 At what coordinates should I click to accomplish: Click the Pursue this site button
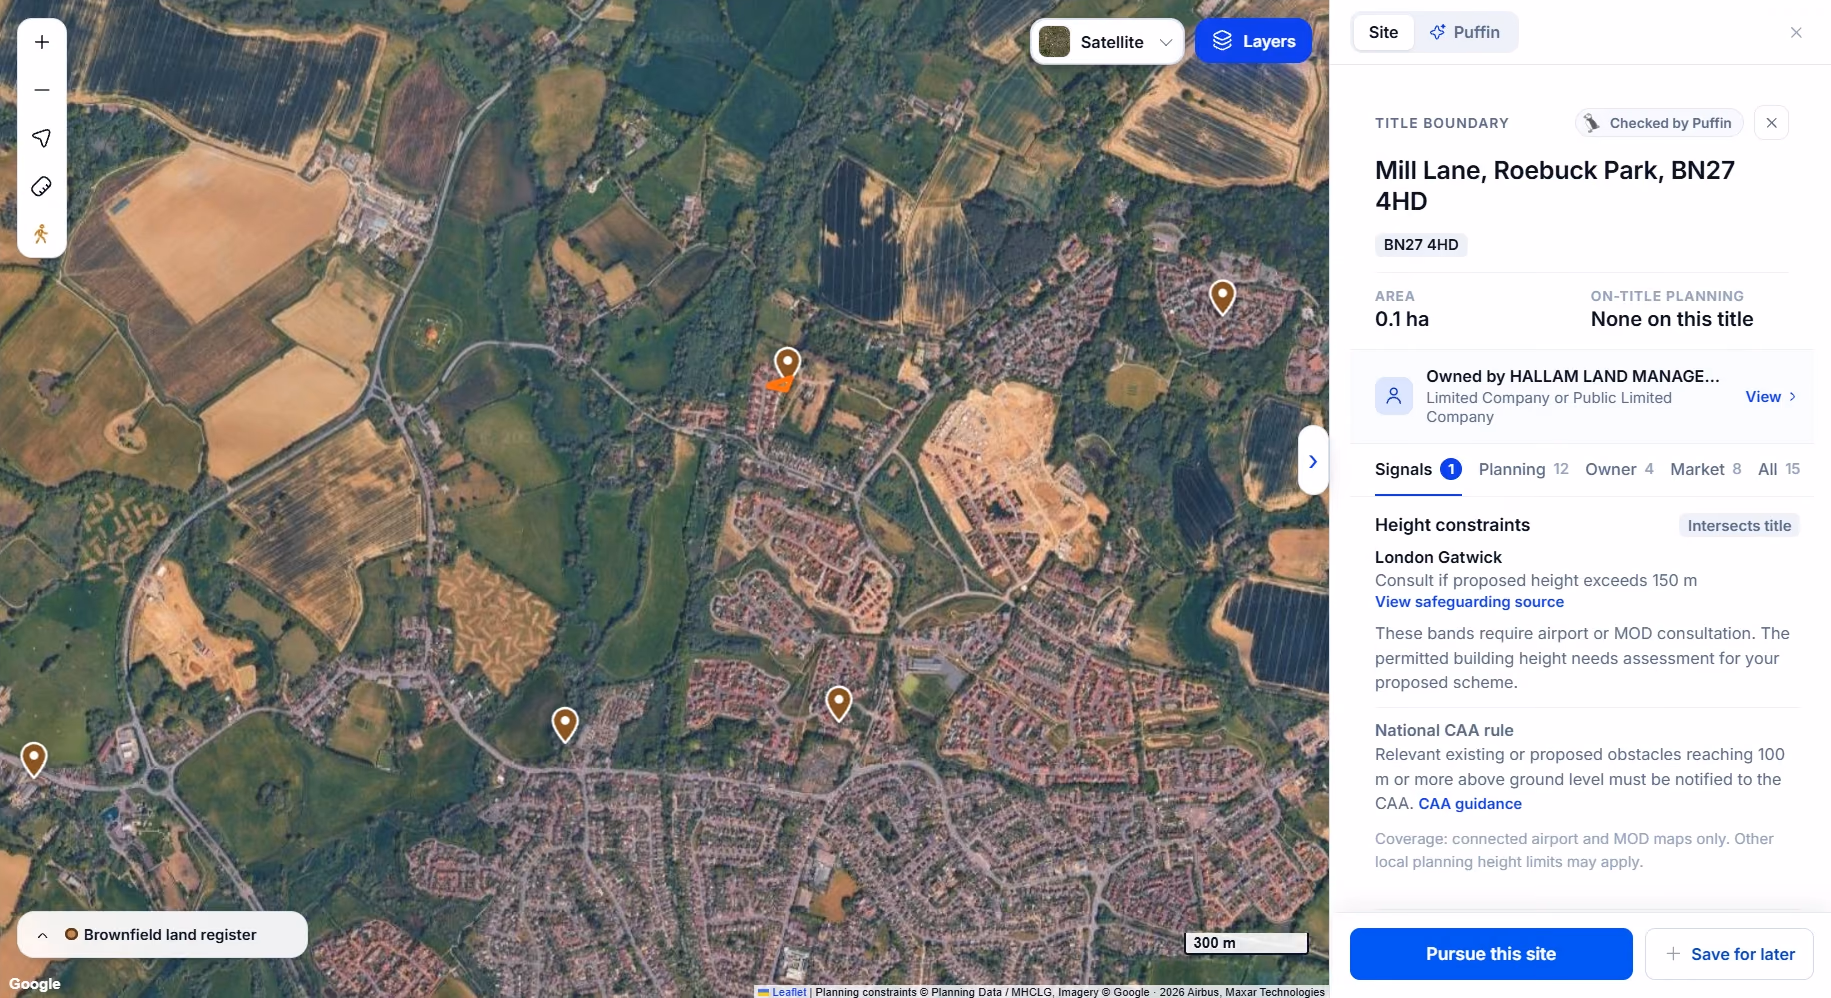pyautogui.click(x=1491, y=954)
